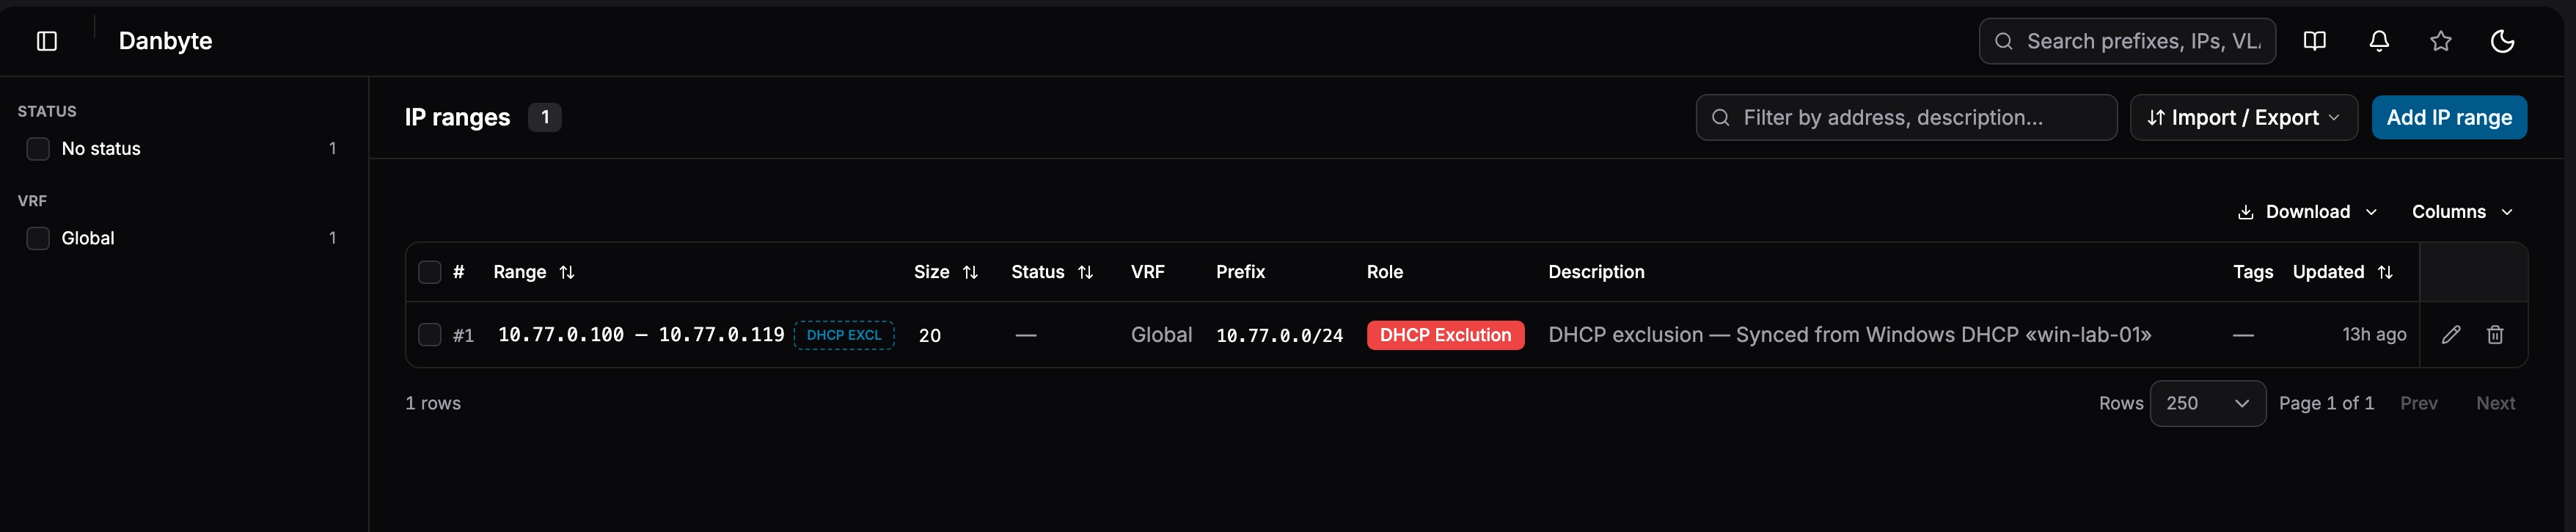Check the Global VRF filter checkbox

38,238
